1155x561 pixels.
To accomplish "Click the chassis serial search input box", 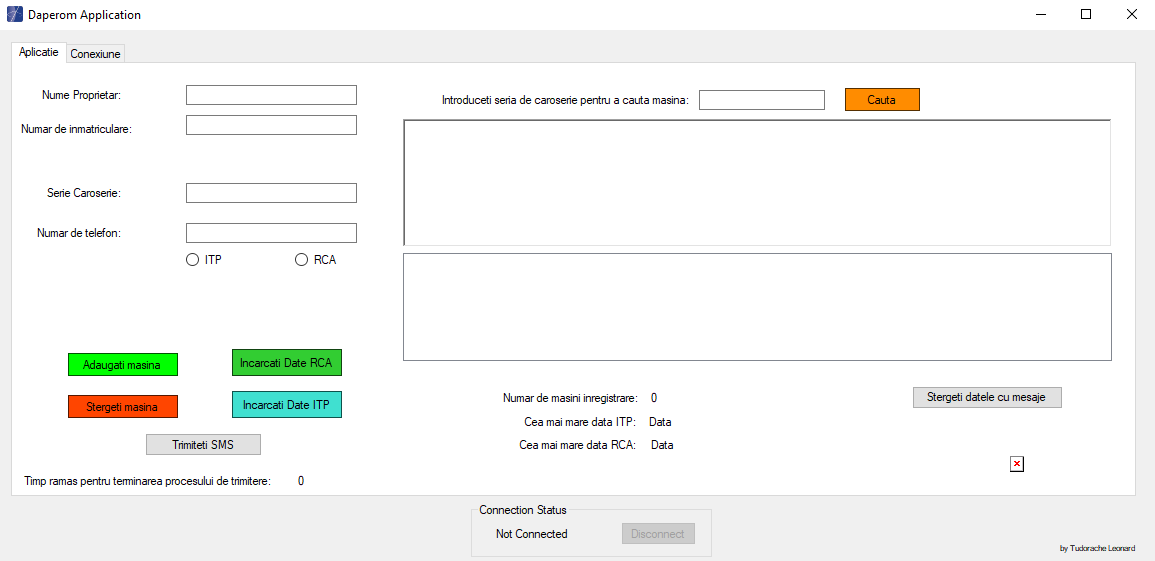I will coord(761,100).
